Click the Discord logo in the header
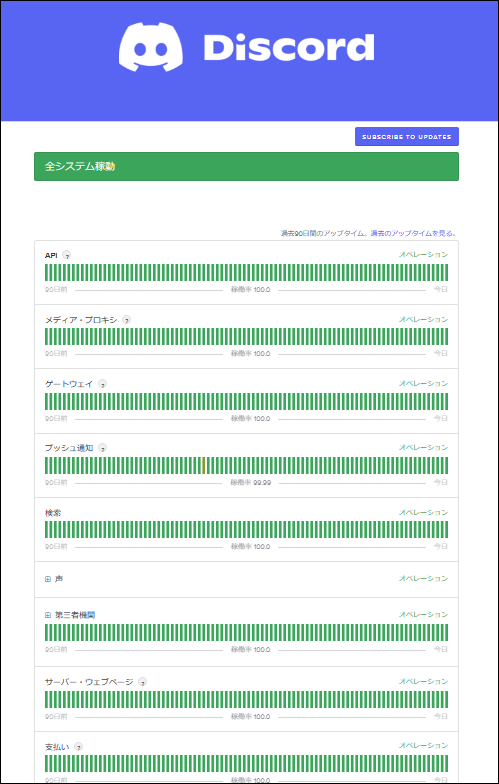Viewport: 499px width, 784px height. coord(246,47)
